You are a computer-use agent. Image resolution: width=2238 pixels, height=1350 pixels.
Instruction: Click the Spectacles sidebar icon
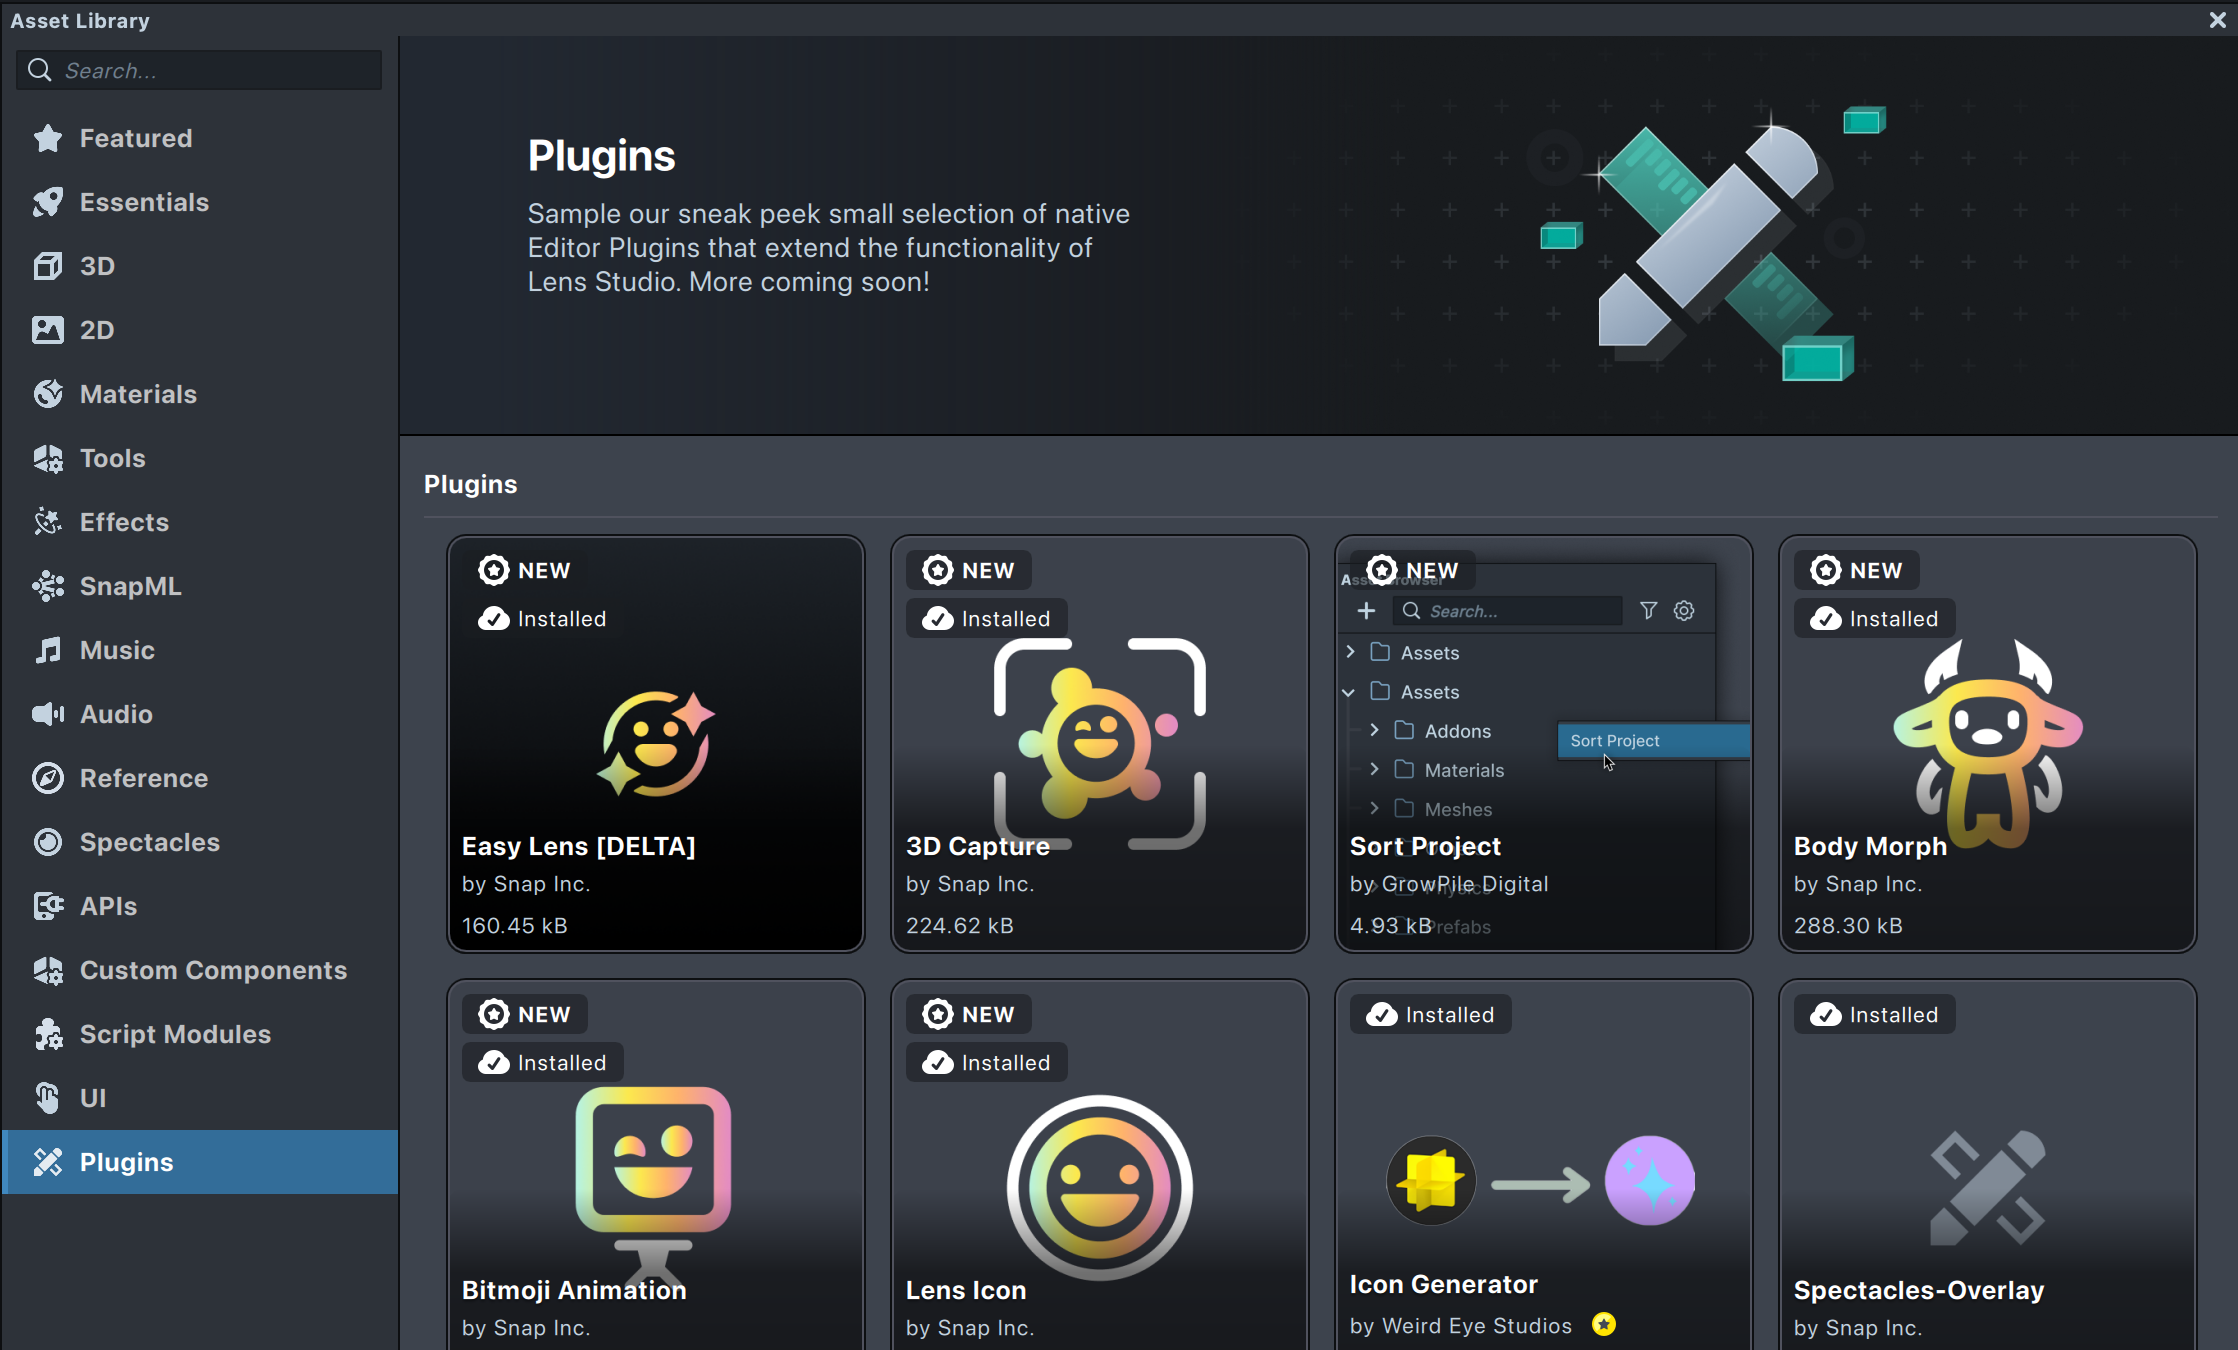[x=47, y=842]
